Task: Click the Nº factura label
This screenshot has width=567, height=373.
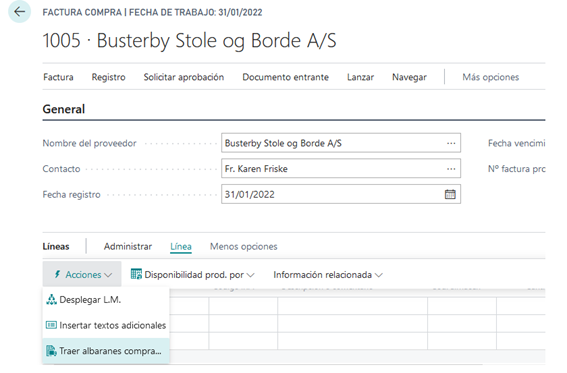Action: click(516, 169)
